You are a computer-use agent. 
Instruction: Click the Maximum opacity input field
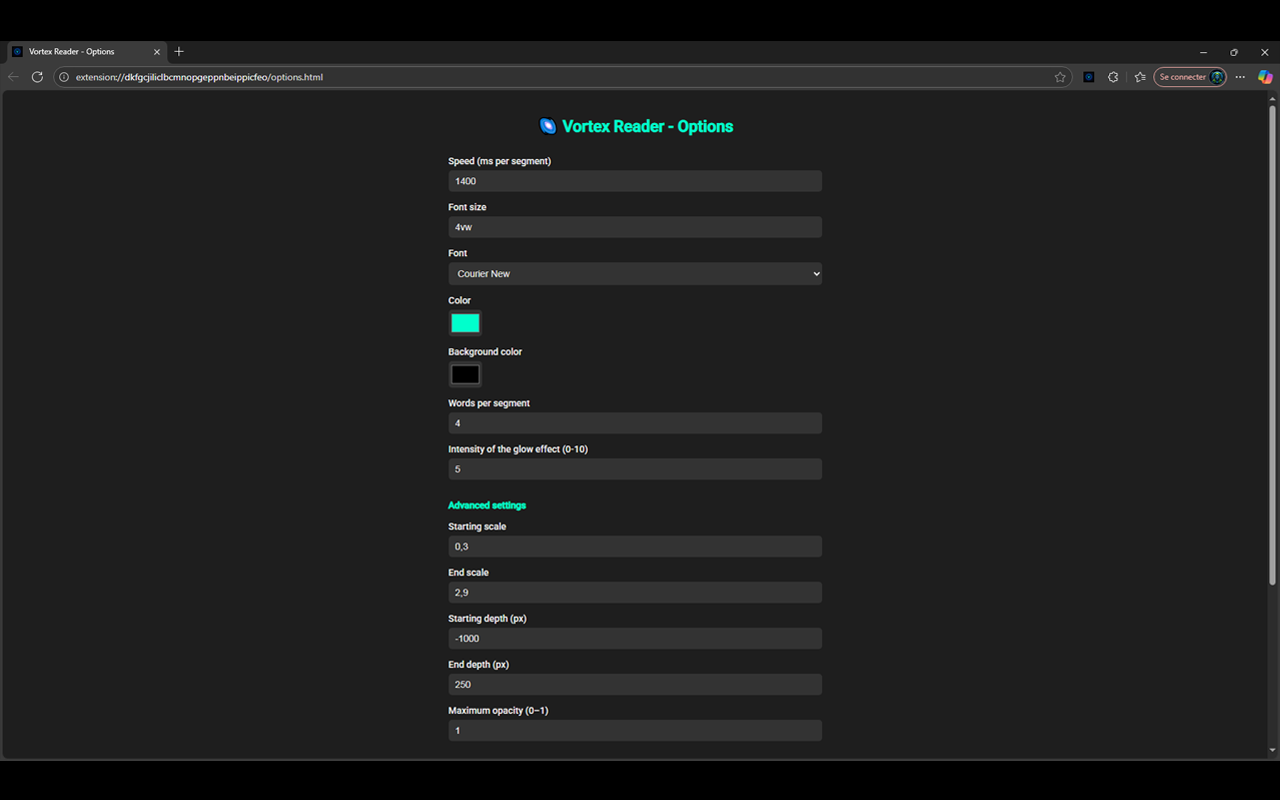635,730
